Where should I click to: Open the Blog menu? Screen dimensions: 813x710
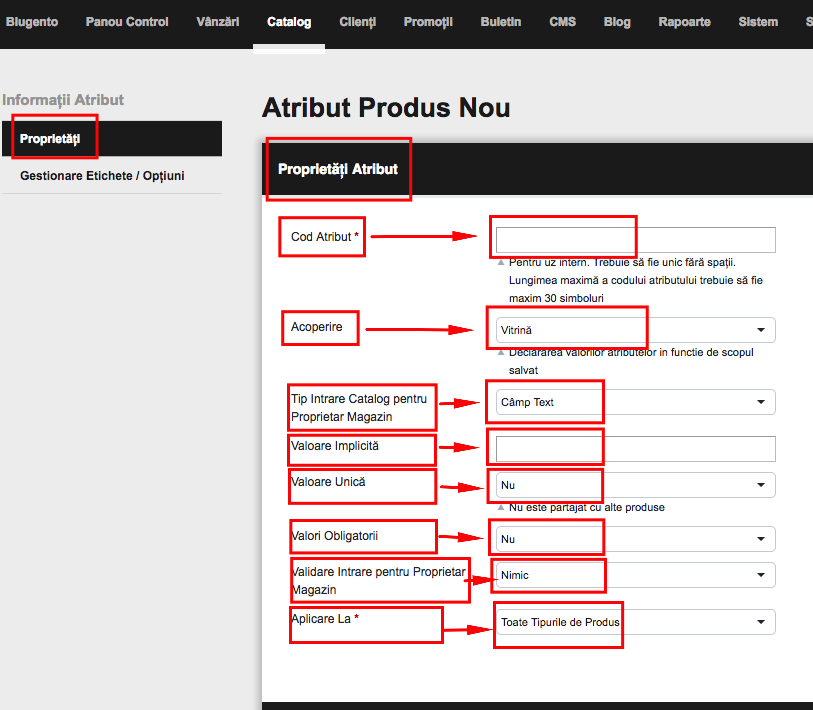click(616, 22)
